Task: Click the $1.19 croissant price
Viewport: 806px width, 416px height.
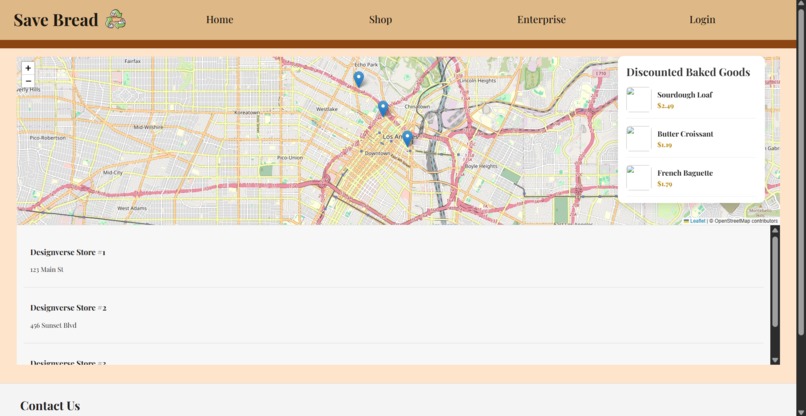Action: click(x=665, y=145)
